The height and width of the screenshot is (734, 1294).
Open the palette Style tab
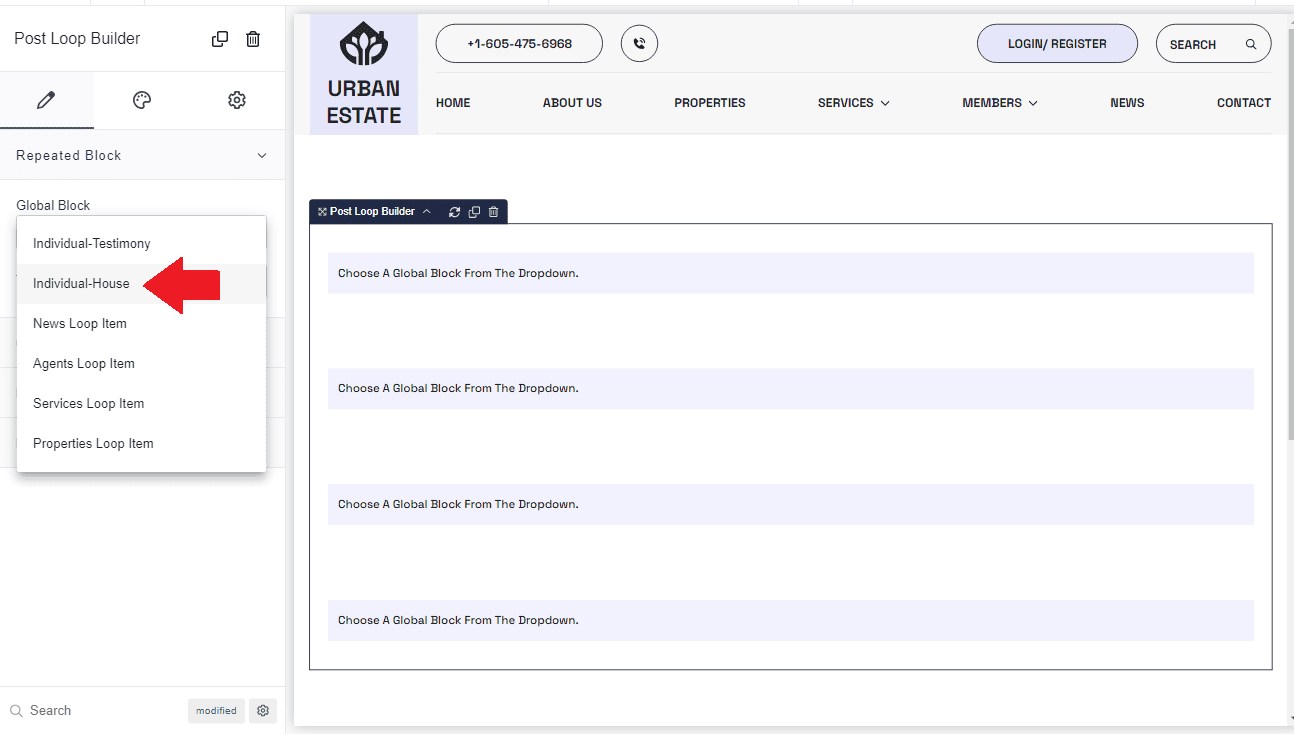pos(142,100)
